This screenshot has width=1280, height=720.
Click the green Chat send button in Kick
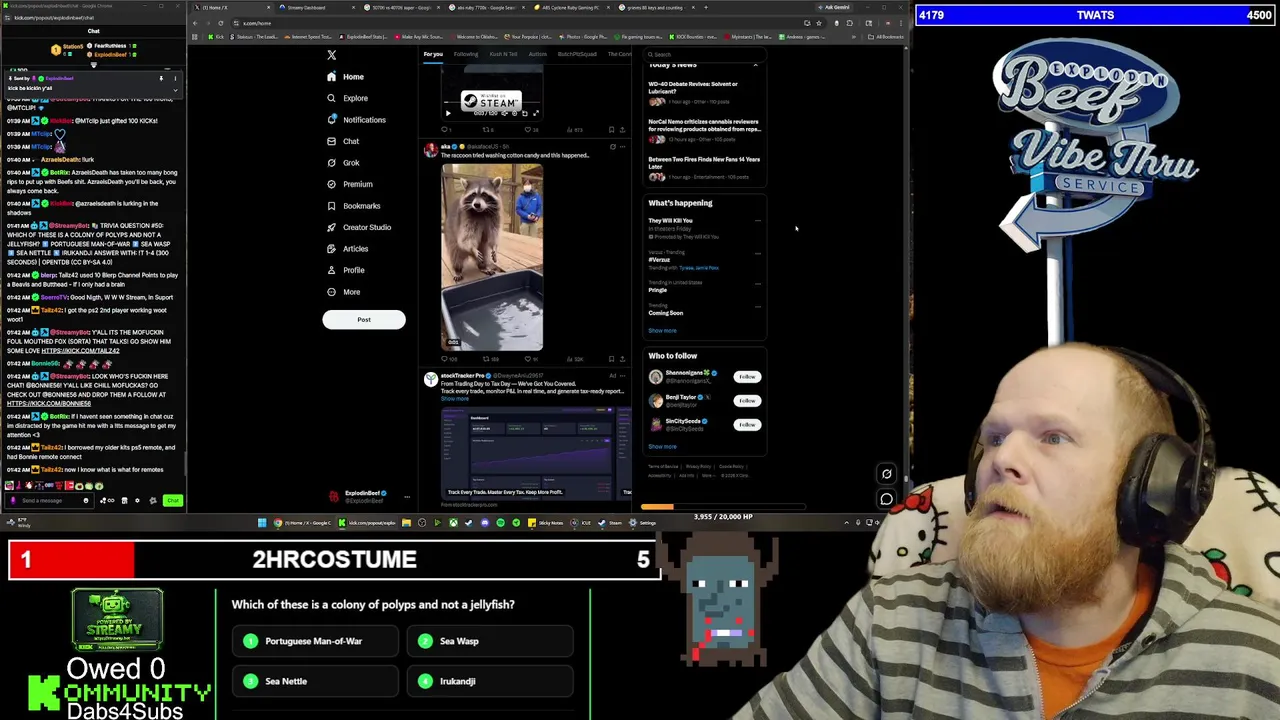point(173,500)
